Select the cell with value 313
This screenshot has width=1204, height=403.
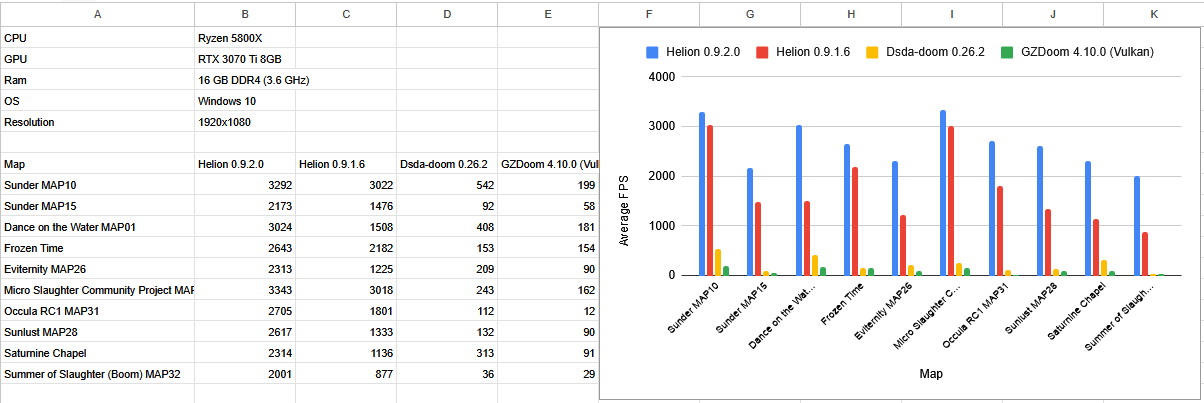pyautogui.click(x=447, y=352)
